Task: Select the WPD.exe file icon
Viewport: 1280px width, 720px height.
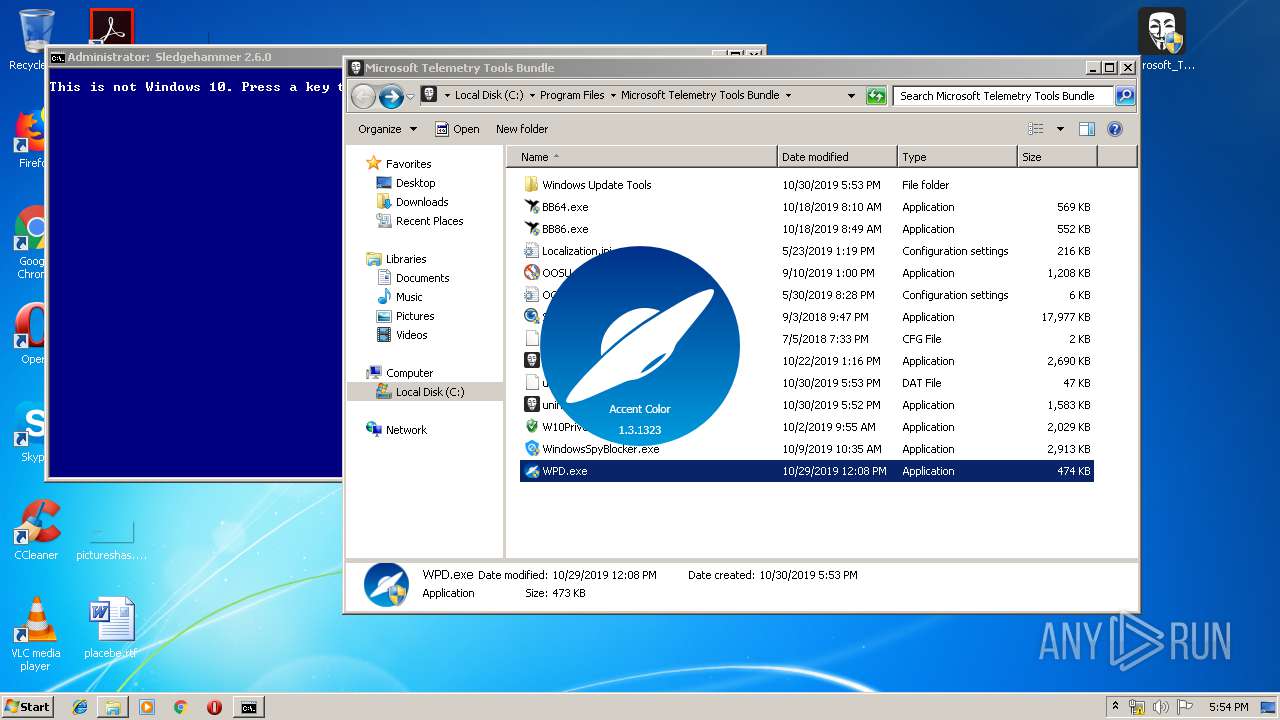Action: (532, 471)
